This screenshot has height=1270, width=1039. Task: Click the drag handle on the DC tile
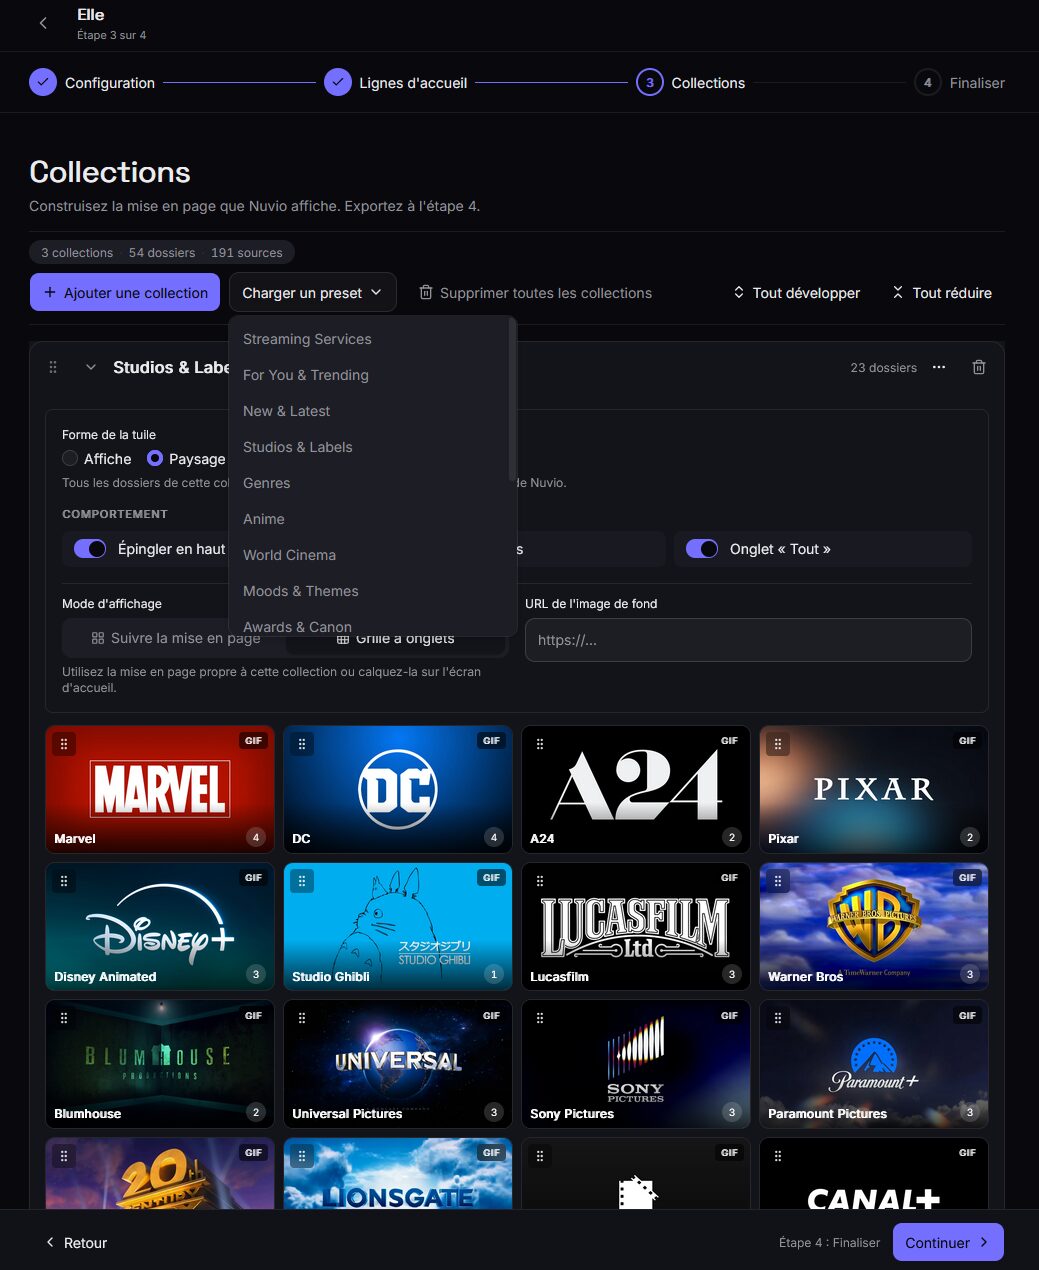coord(302,744)
